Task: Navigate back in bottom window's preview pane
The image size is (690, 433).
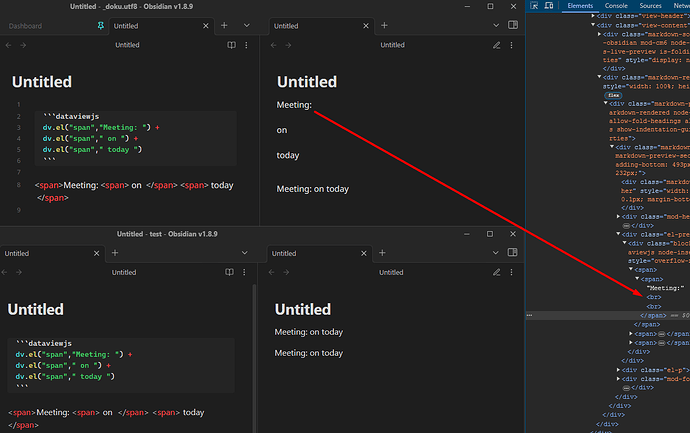Action: [x=272, y=272]
